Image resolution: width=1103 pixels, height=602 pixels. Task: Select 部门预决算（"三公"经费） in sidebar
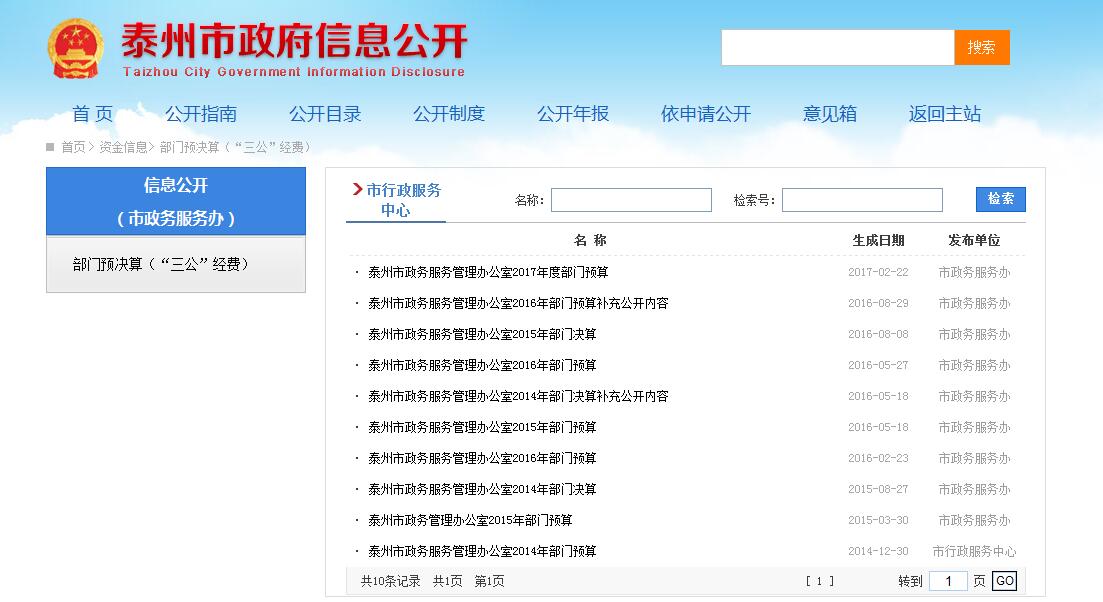point(161,264)
